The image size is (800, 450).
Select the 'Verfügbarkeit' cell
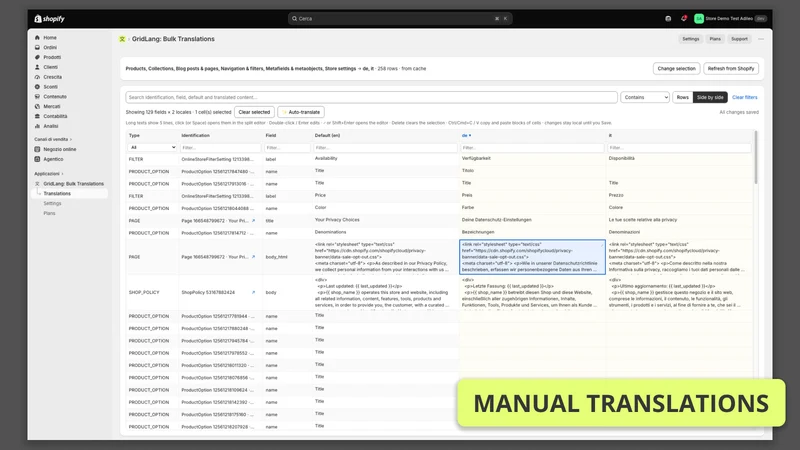tap(532, 159)
